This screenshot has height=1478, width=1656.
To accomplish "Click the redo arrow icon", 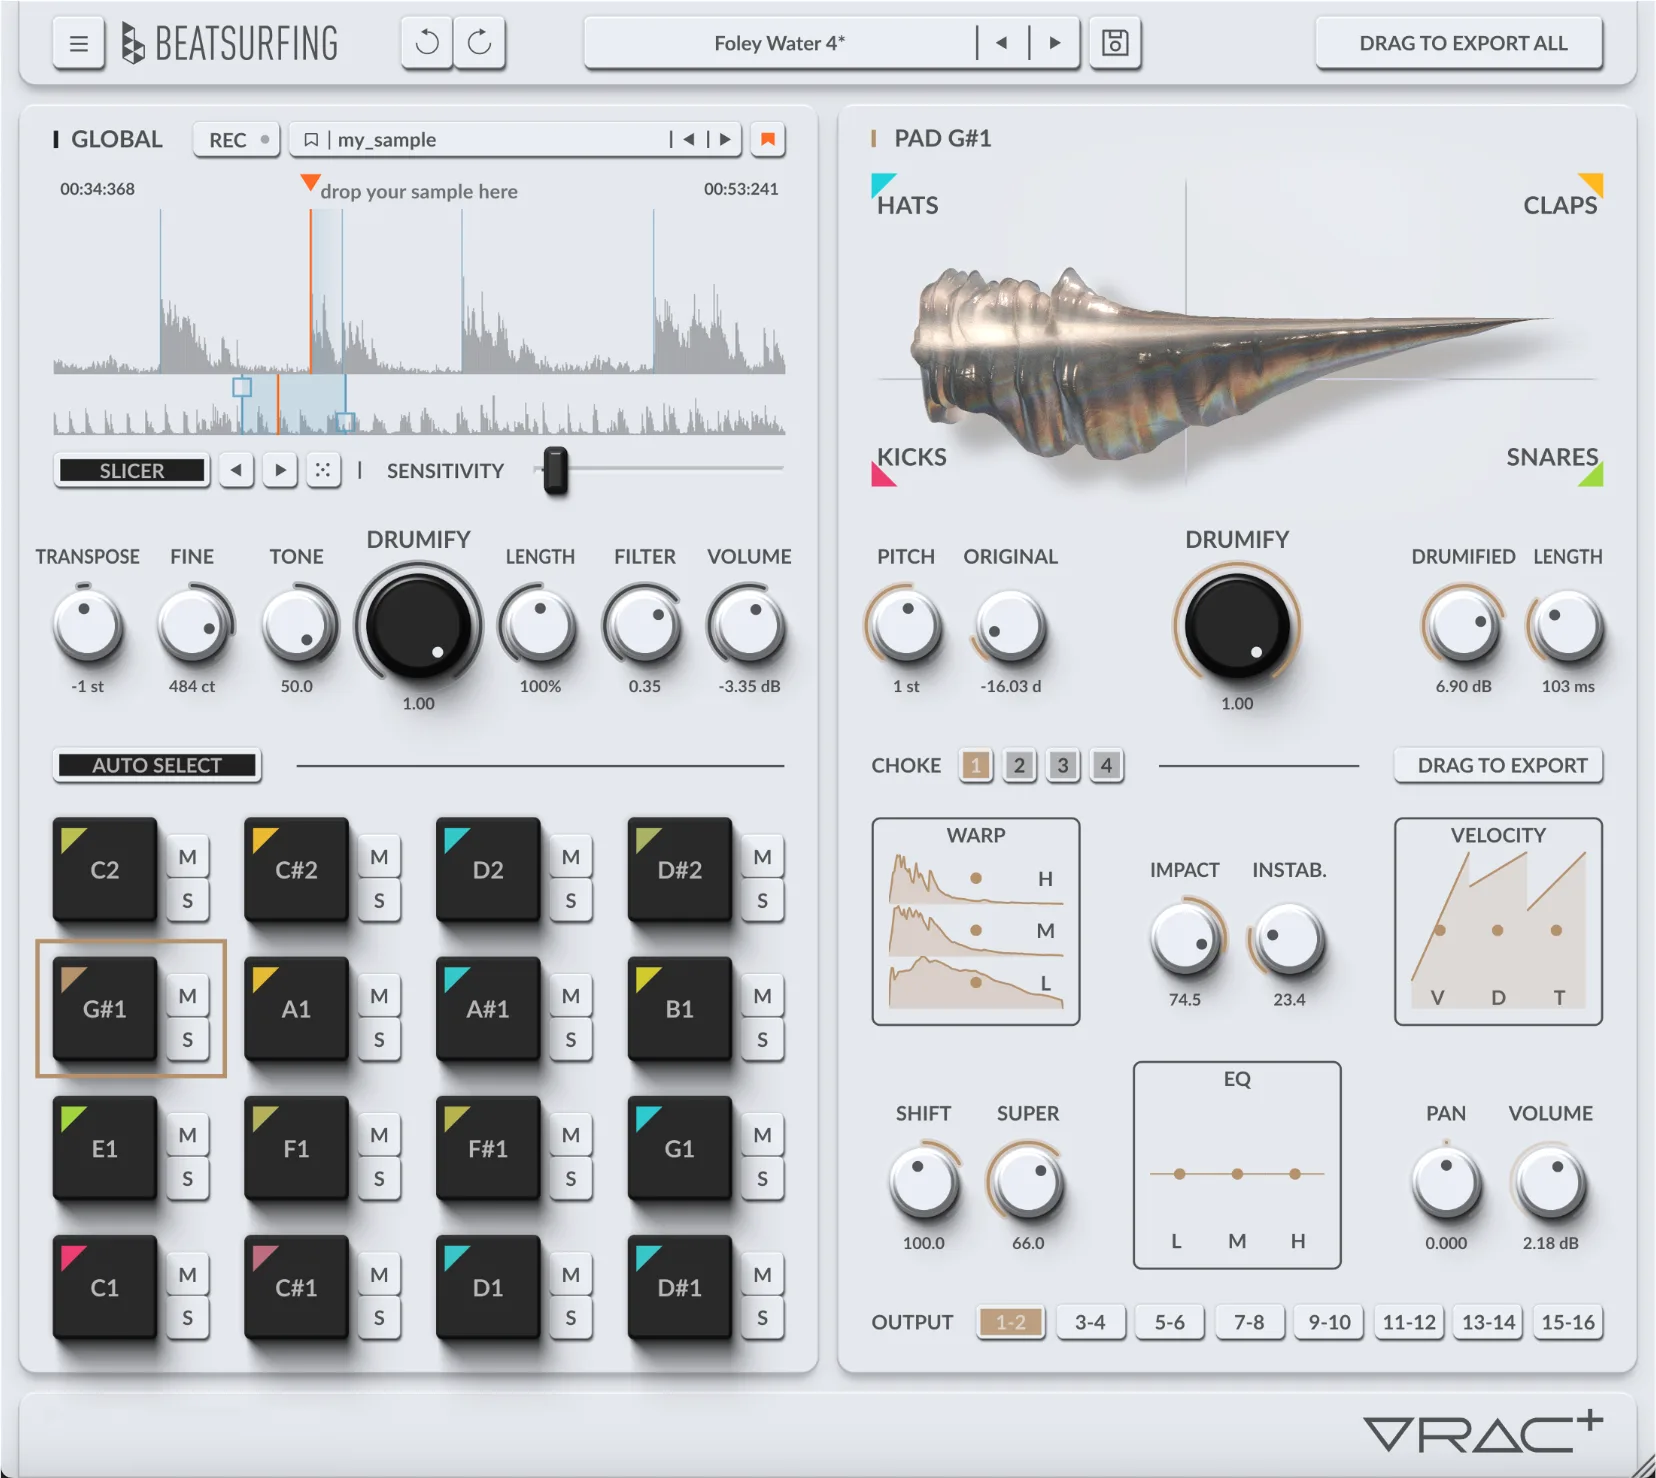I will 480,43.
